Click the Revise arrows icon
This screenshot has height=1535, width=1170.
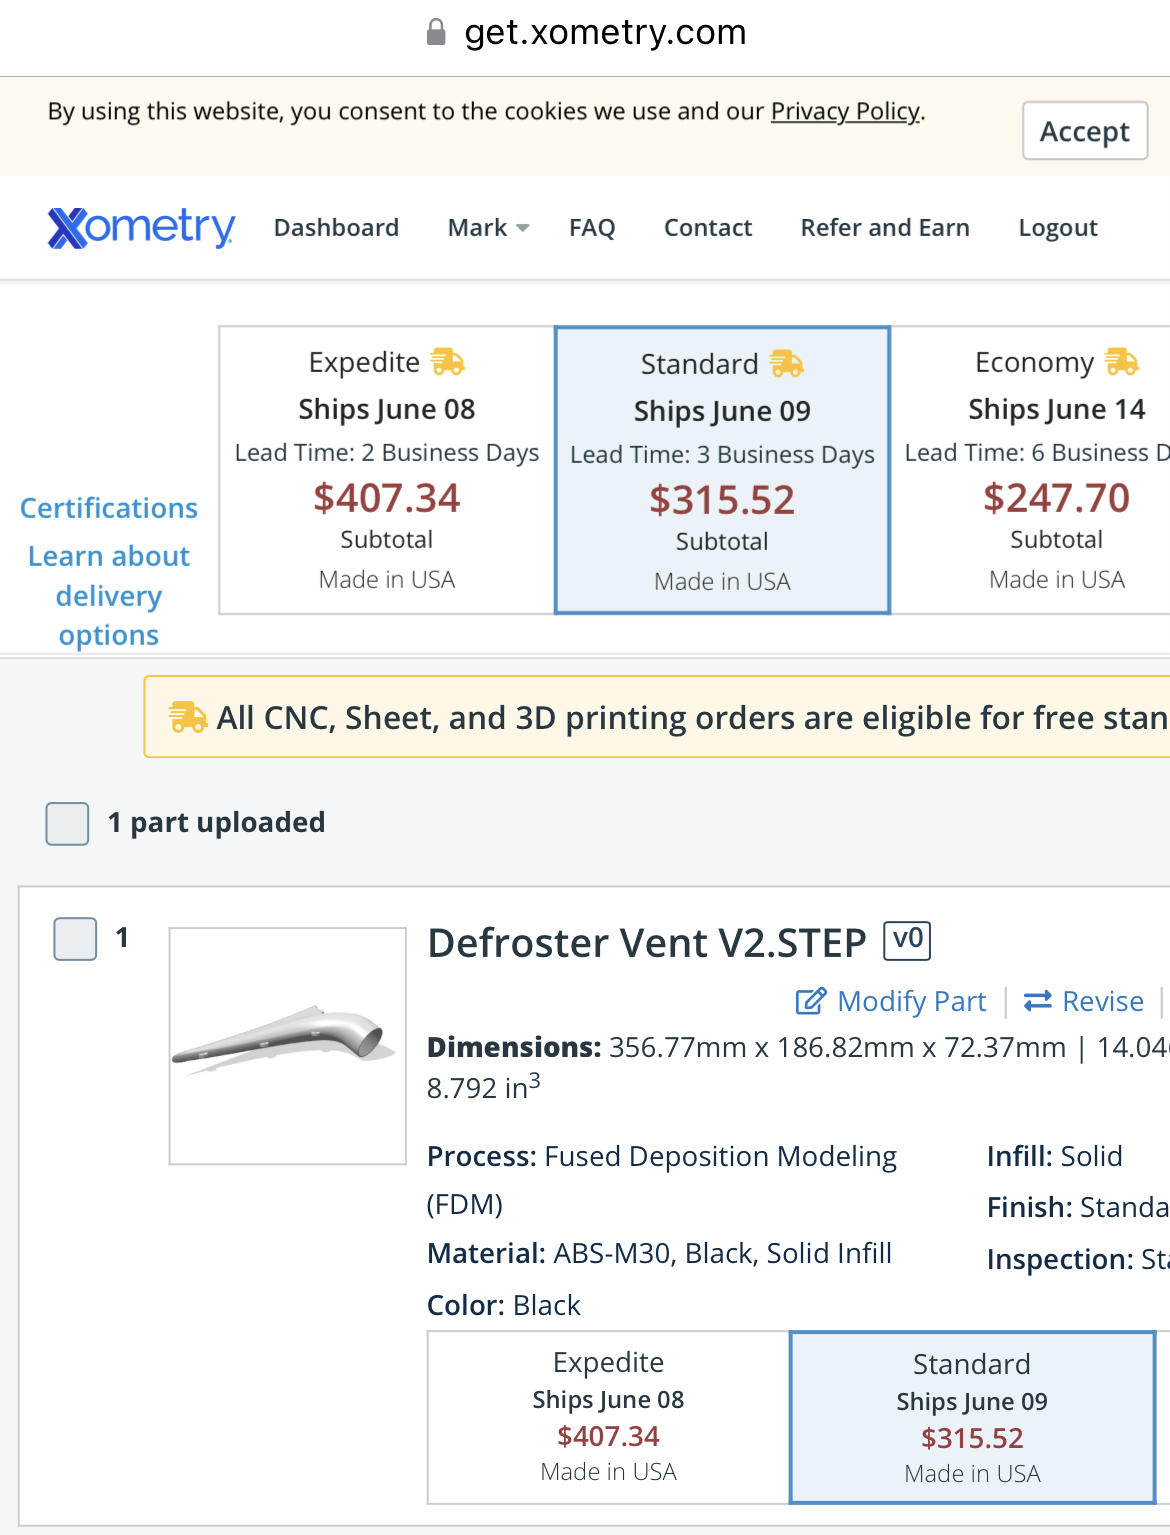point(1038,1001)
